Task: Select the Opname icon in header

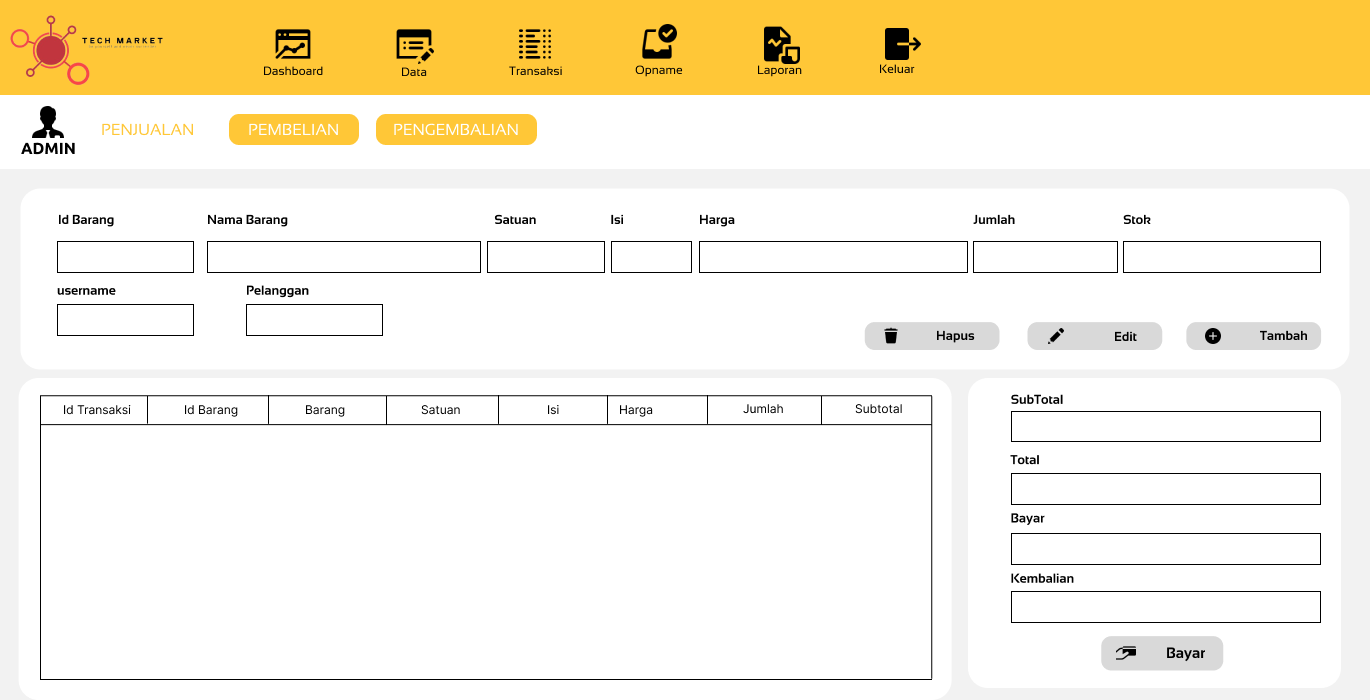Action: coord(659,43)
